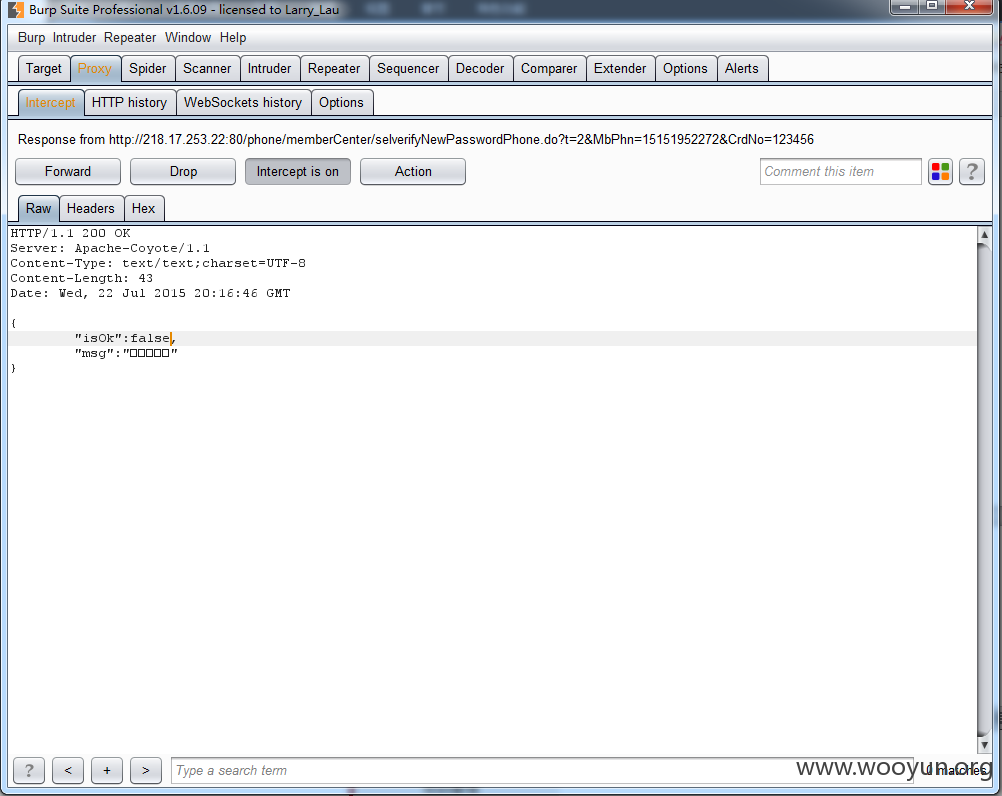Open the highlight color picker icon
This screenshot has width=1002, height=796.
pos(940,172)
